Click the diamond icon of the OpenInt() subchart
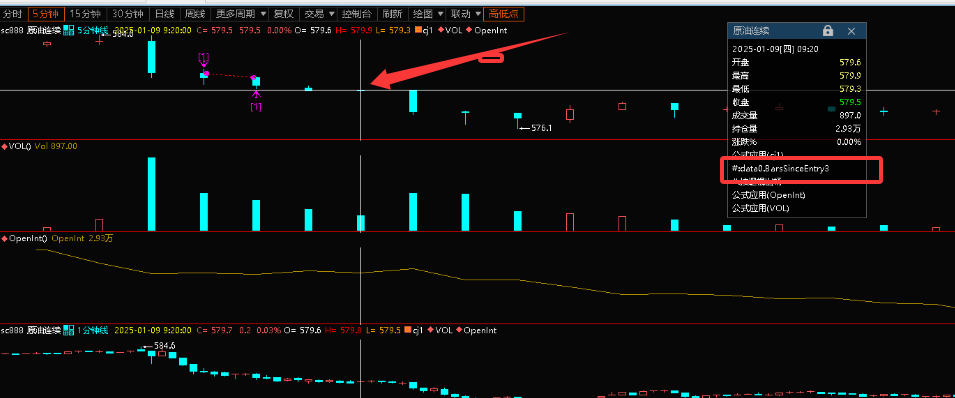 click(x=5, y=238)
